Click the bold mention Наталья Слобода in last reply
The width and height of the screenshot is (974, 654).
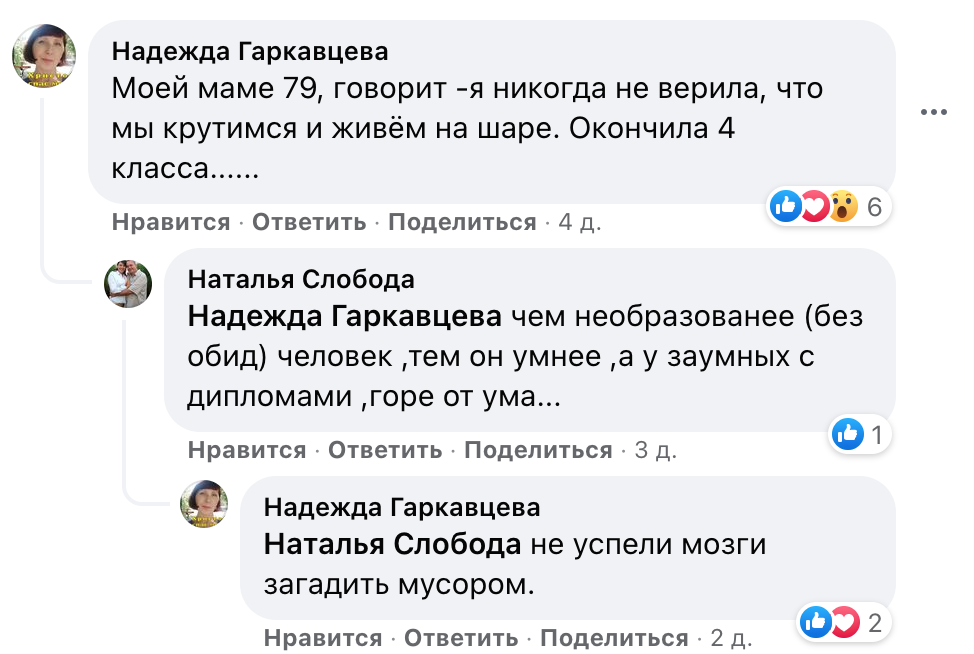[392, 545]
